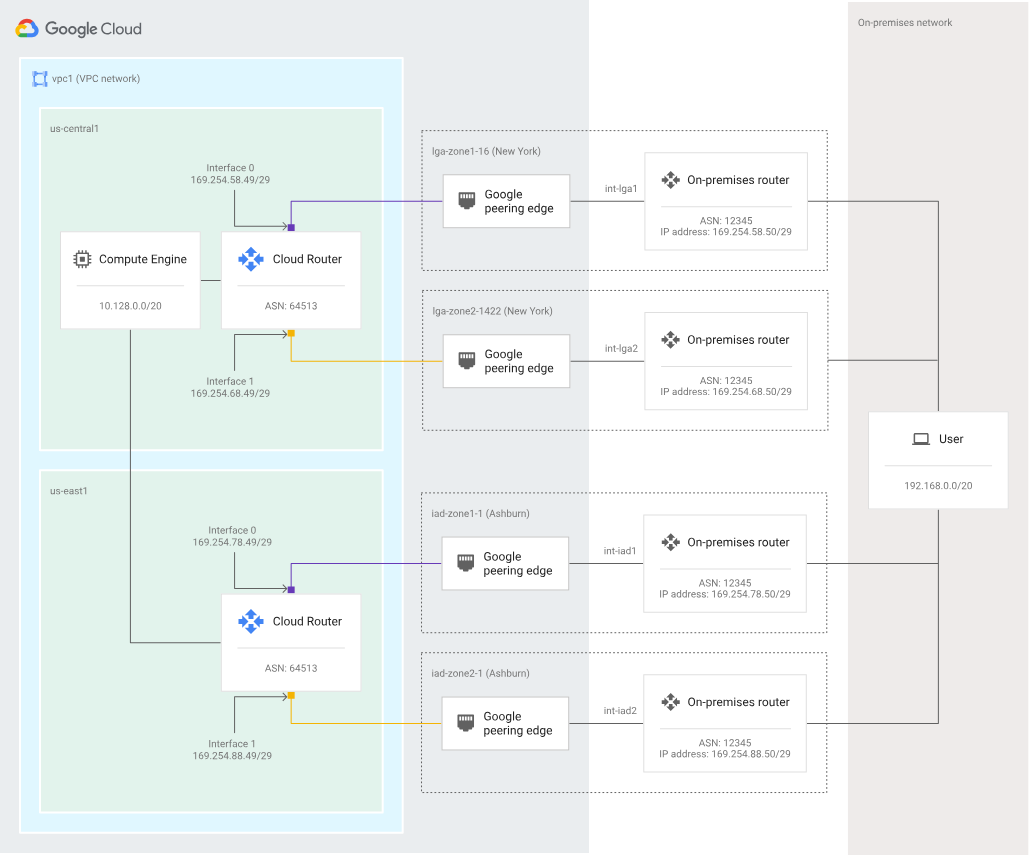Select 'Cloud Router' label in us-central1
Screen dimensions: 1029x855
point(307,259)
